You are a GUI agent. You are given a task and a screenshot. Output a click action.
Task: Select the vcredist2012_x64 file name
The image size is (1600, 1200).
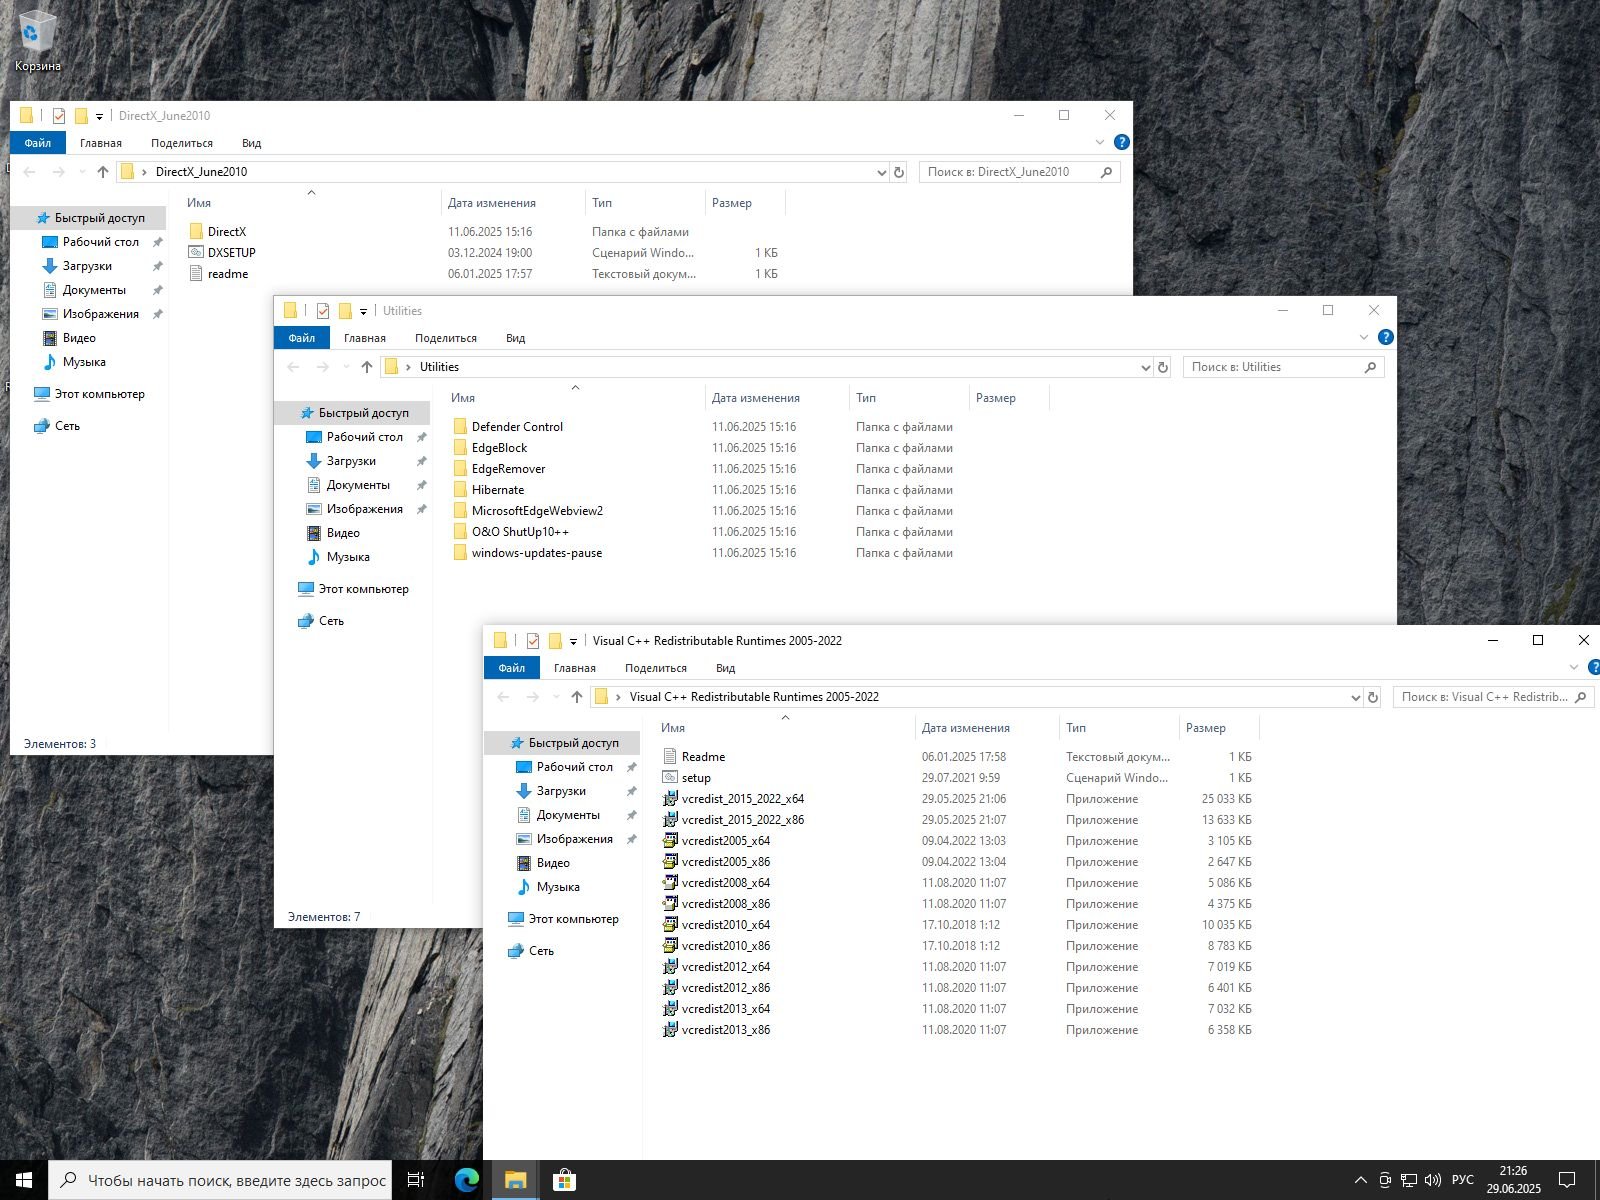pyautogui.click(x=726, y=967)
